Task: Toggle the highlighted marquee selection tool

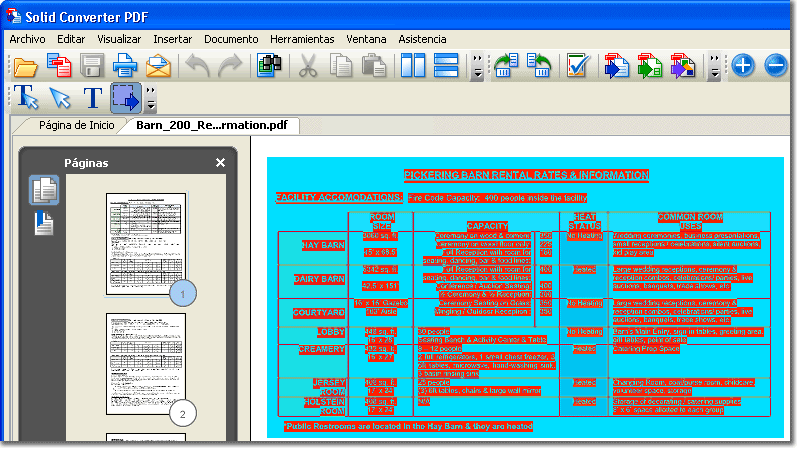Action: coord(126,98)
